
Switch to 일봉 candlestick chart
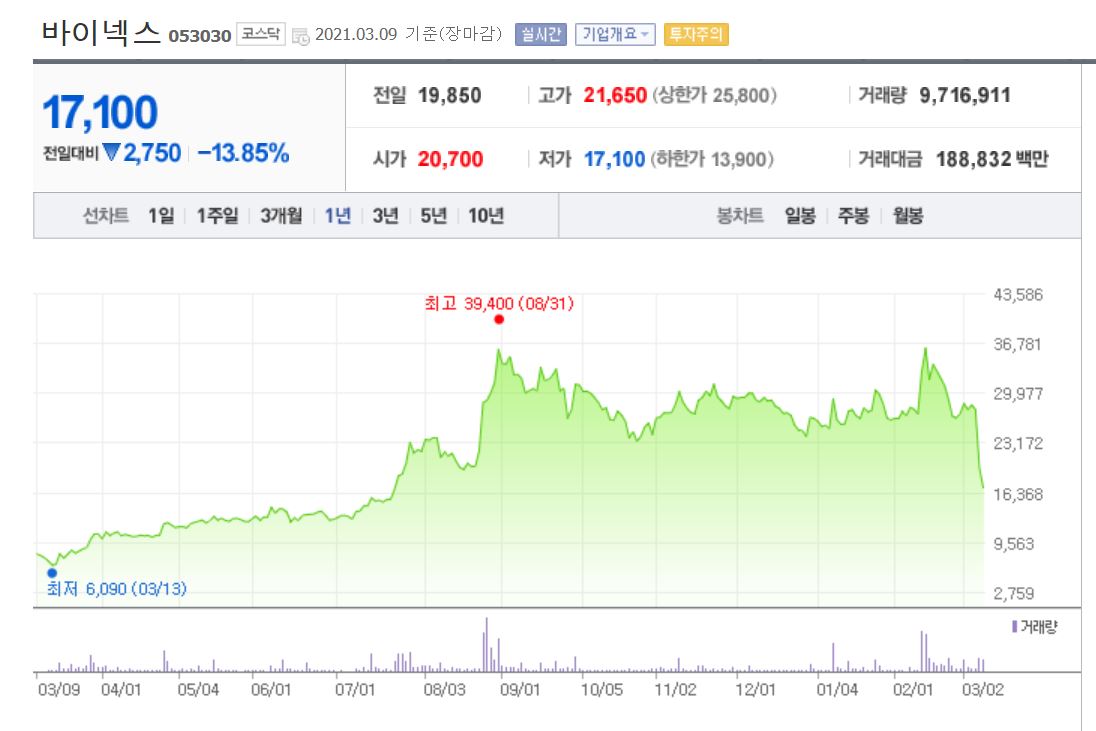(800, 216)
